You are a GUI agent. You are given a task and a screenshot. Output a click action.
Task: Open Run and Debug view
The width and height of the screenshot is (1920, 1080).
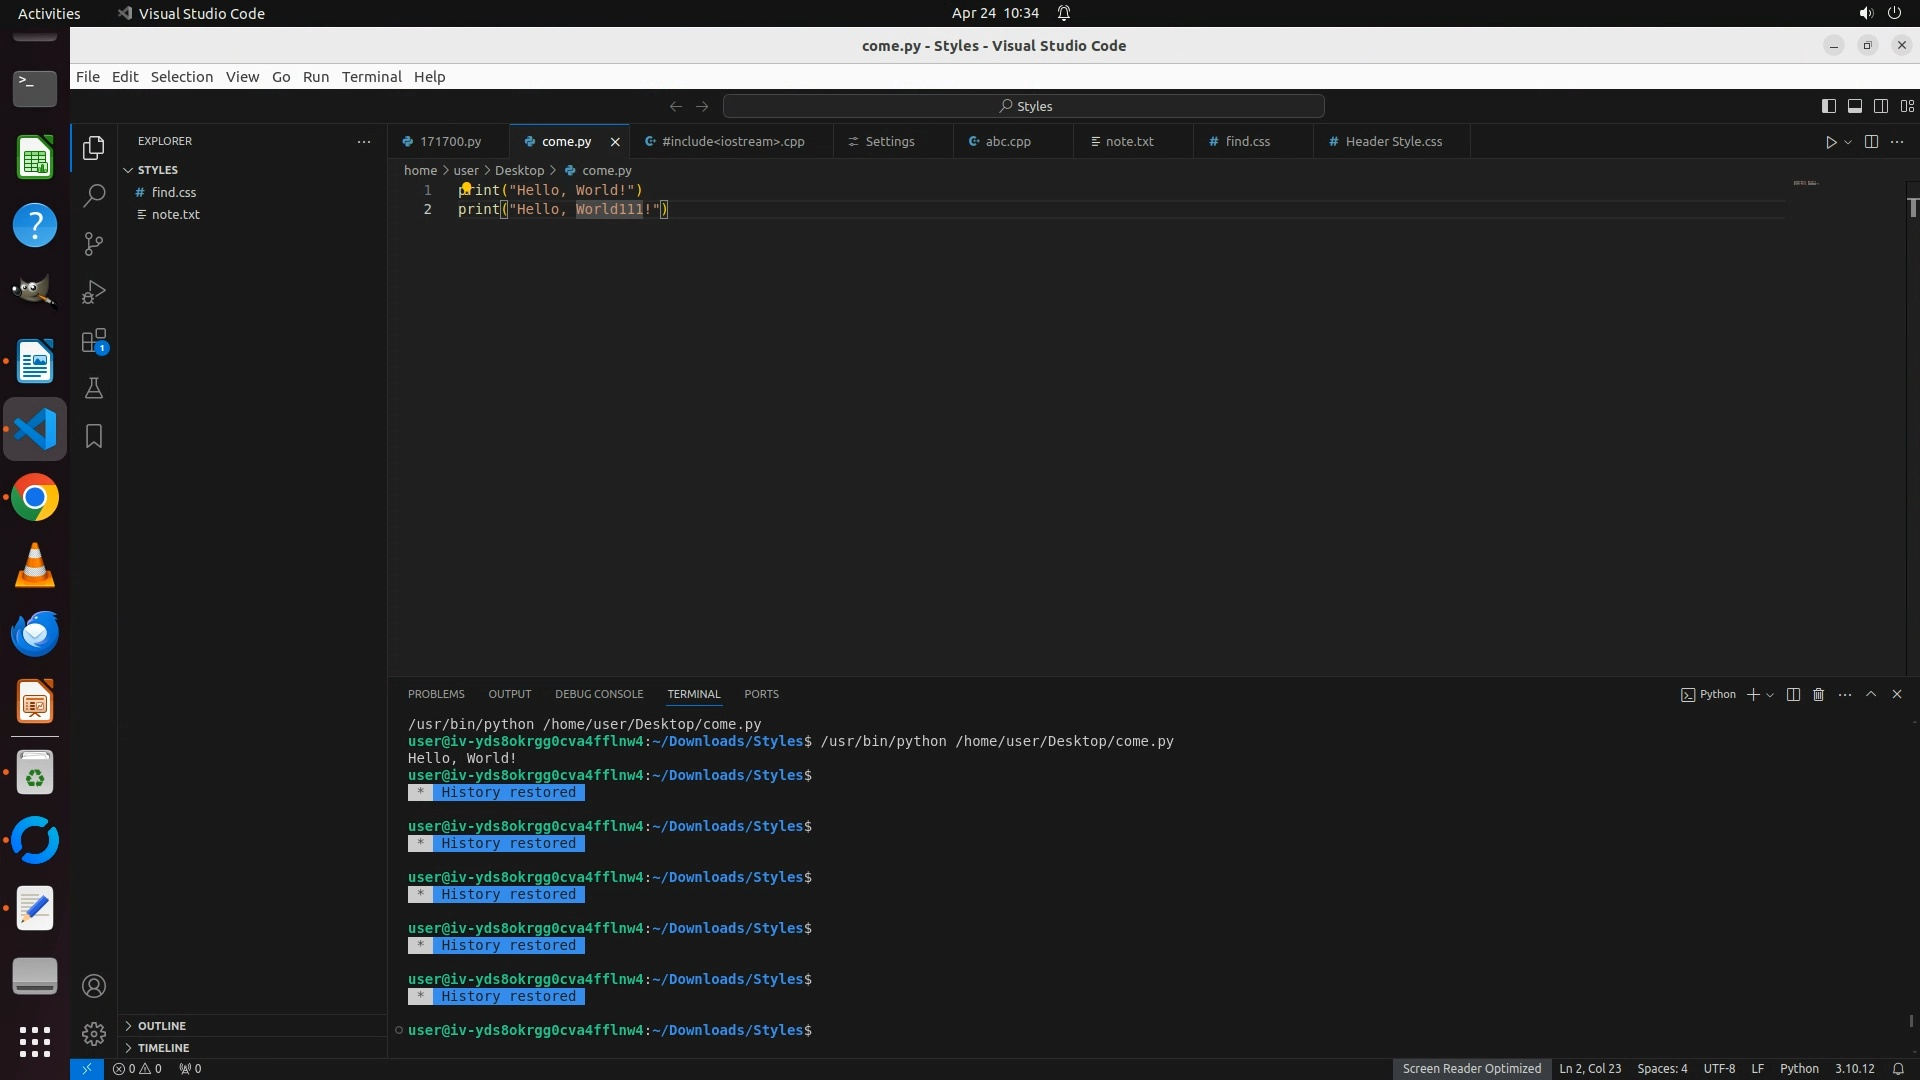94,292
